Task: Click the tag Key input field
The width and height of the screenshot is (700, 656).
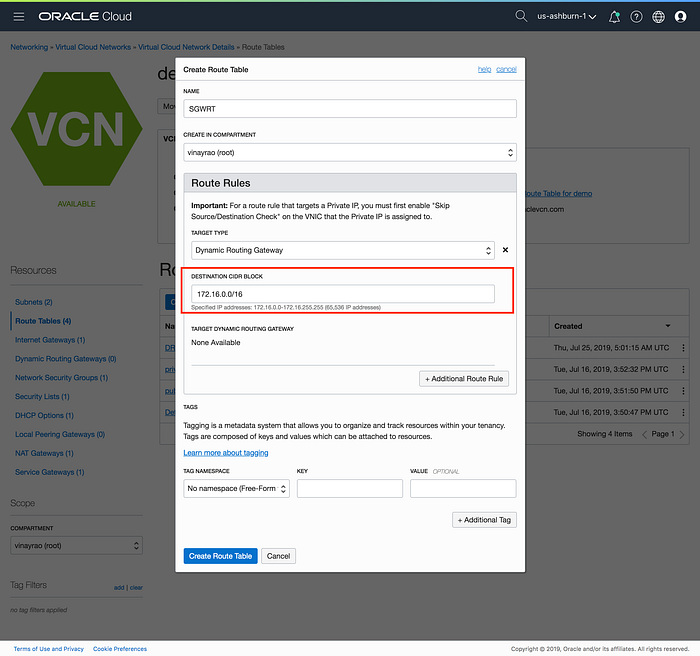Action: pyautogui.click(x=350, y=488)
